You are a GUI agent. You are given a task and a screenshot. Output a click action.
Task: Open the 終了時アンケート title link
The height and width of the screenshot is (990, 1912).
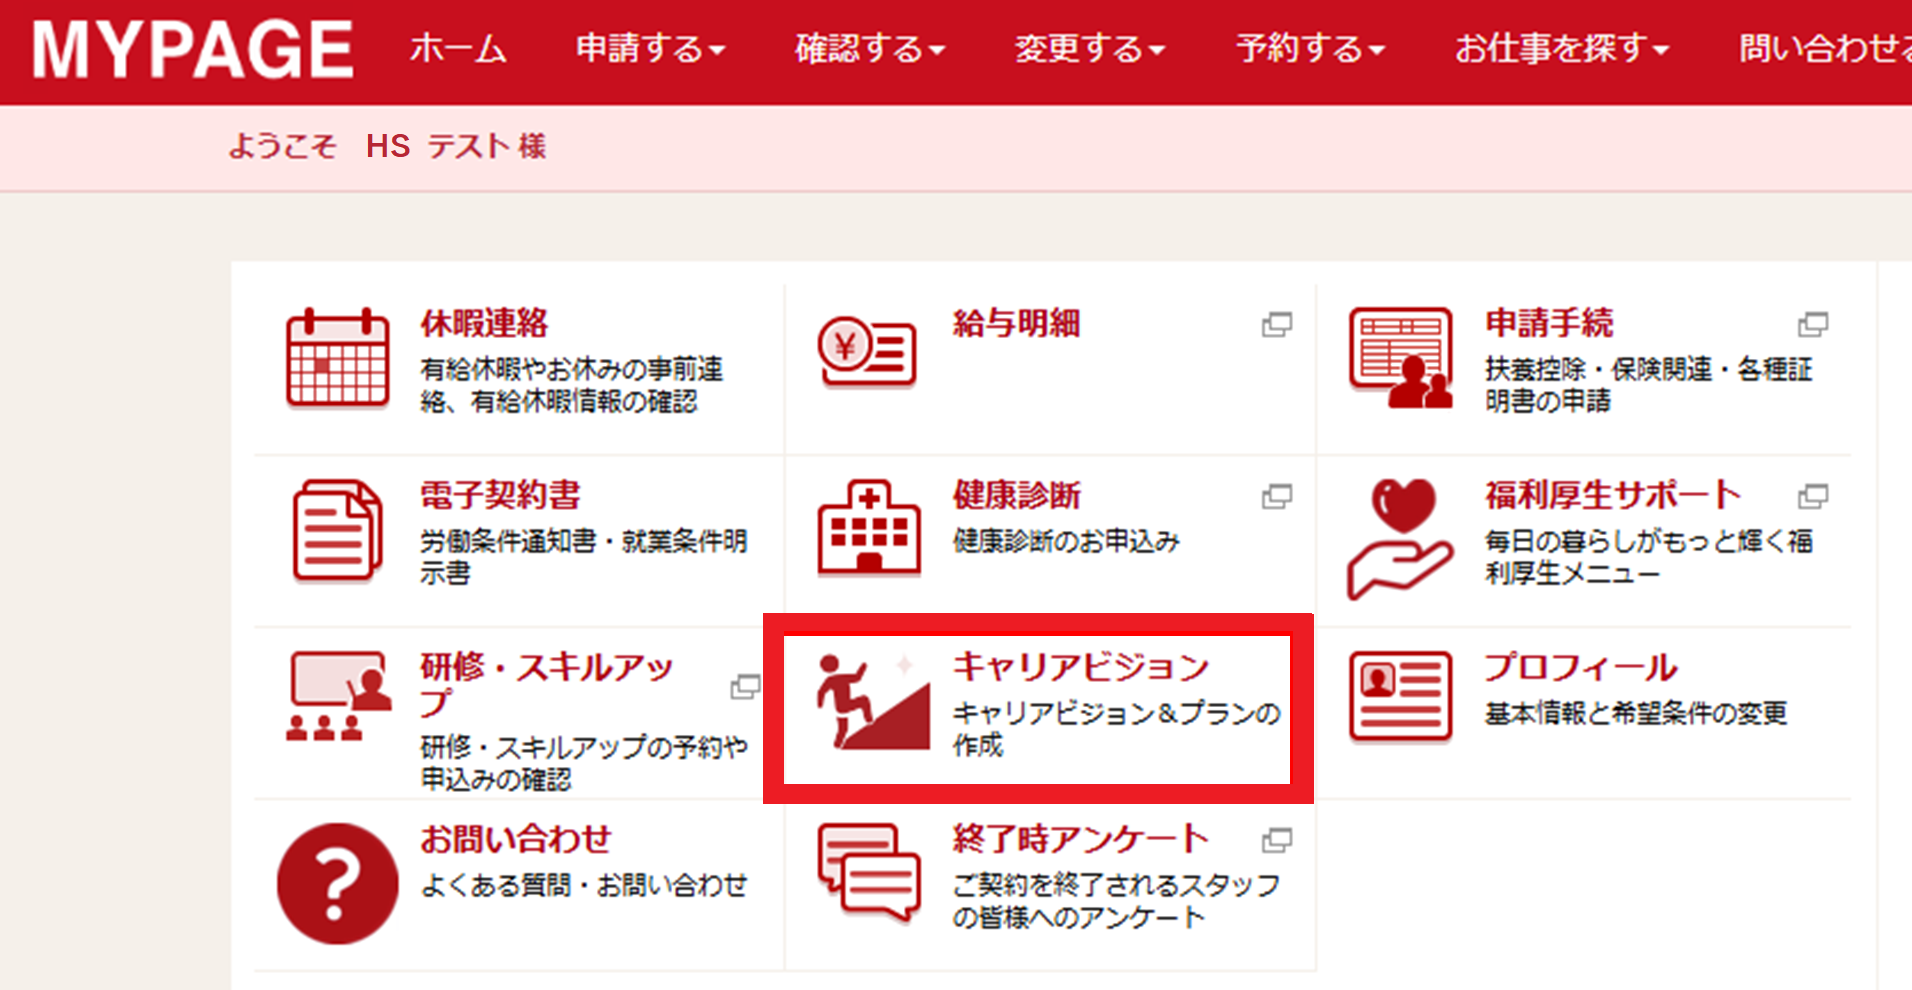(x=1081, y=839)
